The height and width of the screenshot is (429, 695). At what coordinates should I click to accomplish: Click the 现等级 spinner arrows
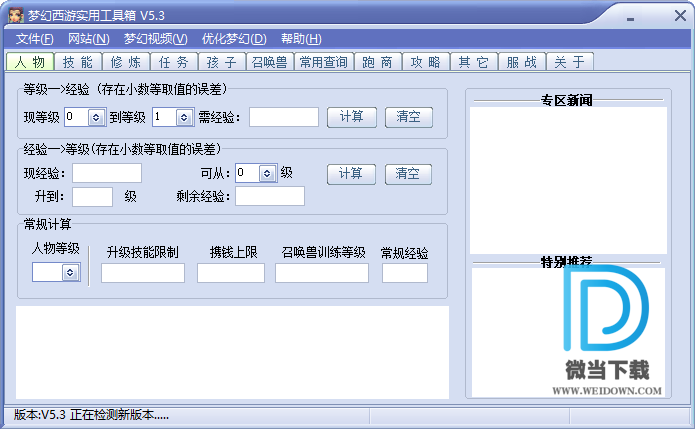(96, 117)
